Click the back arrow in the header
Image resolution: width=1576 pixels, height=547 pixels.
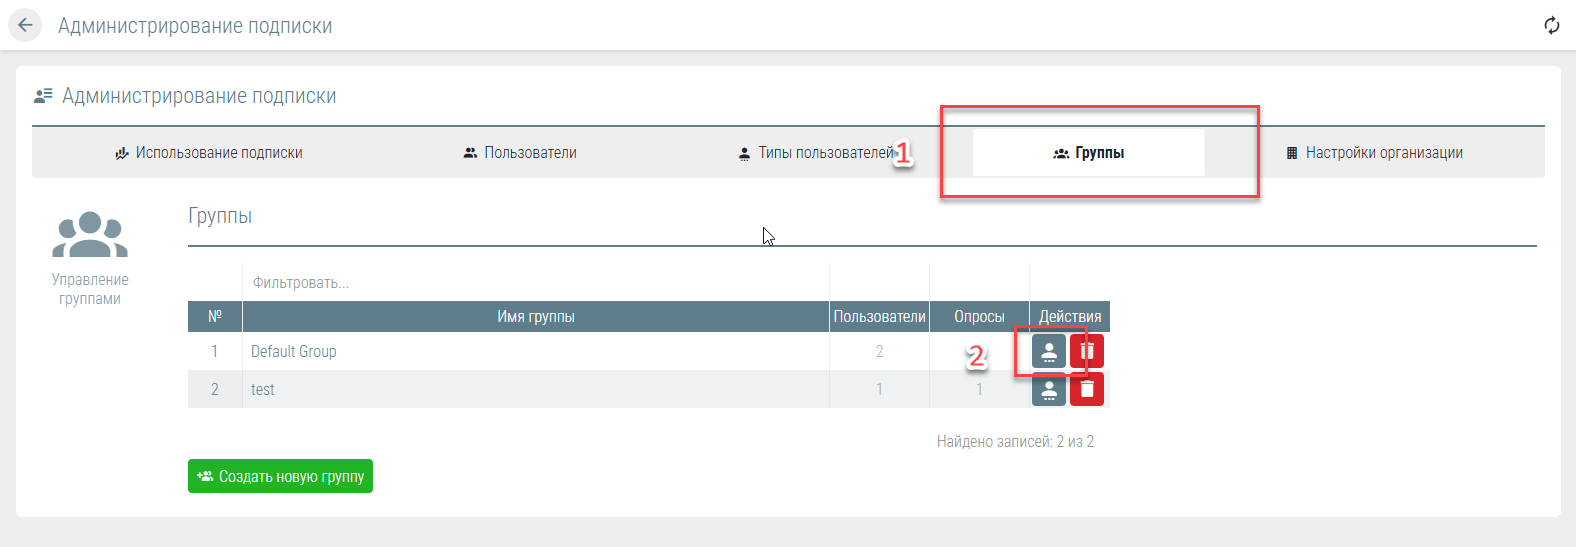click(x=25, y=25)
